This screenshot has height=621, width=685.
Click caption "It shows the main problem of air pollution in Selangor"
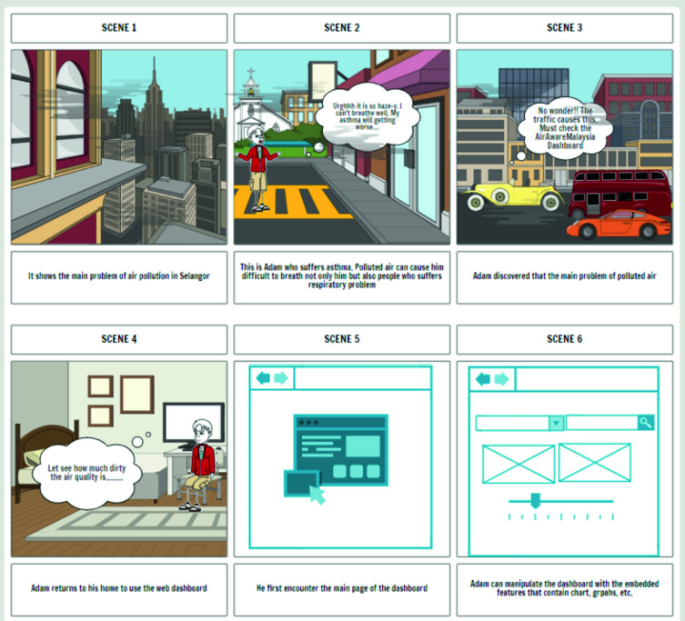[119, 276]
